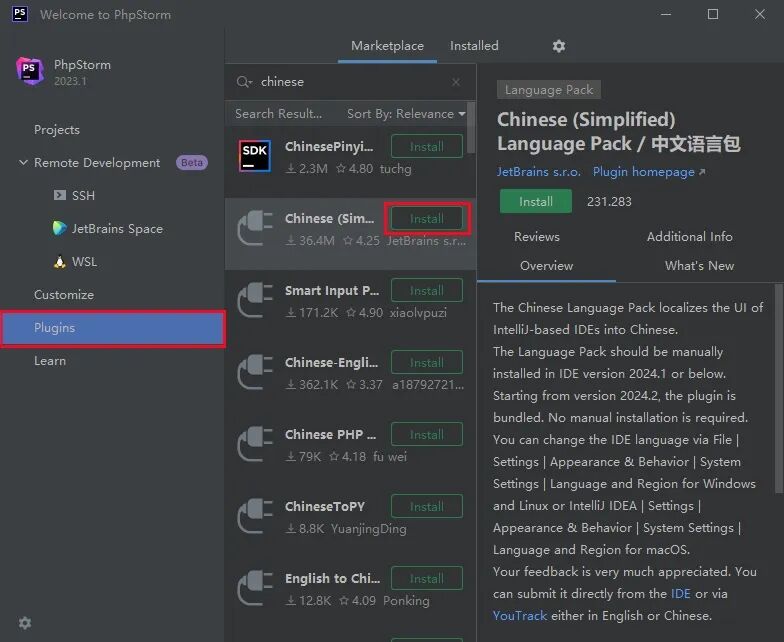The width and height of the screenshot is (784, 642).
Task: Click the Chinese PHP plugin plug icon
Action: click(x=255, y=444)
